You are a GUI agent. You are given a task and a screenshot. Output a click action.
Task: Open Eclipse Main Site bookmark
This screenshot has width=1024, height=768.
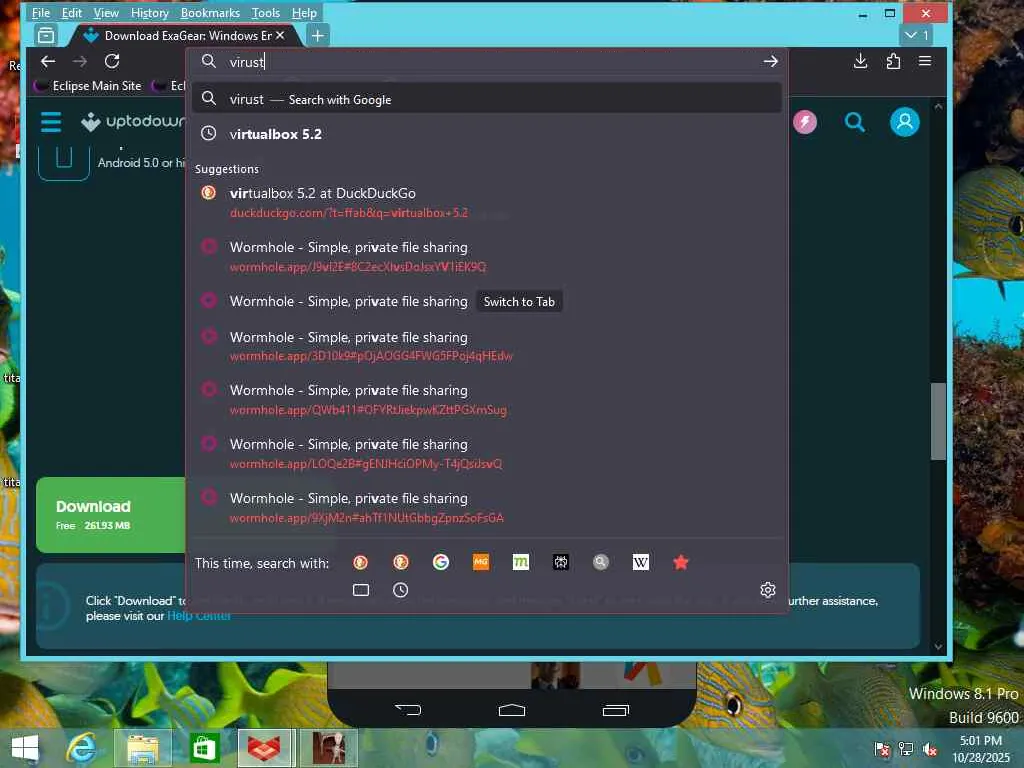pyautogui.click(x=89, y=86)
